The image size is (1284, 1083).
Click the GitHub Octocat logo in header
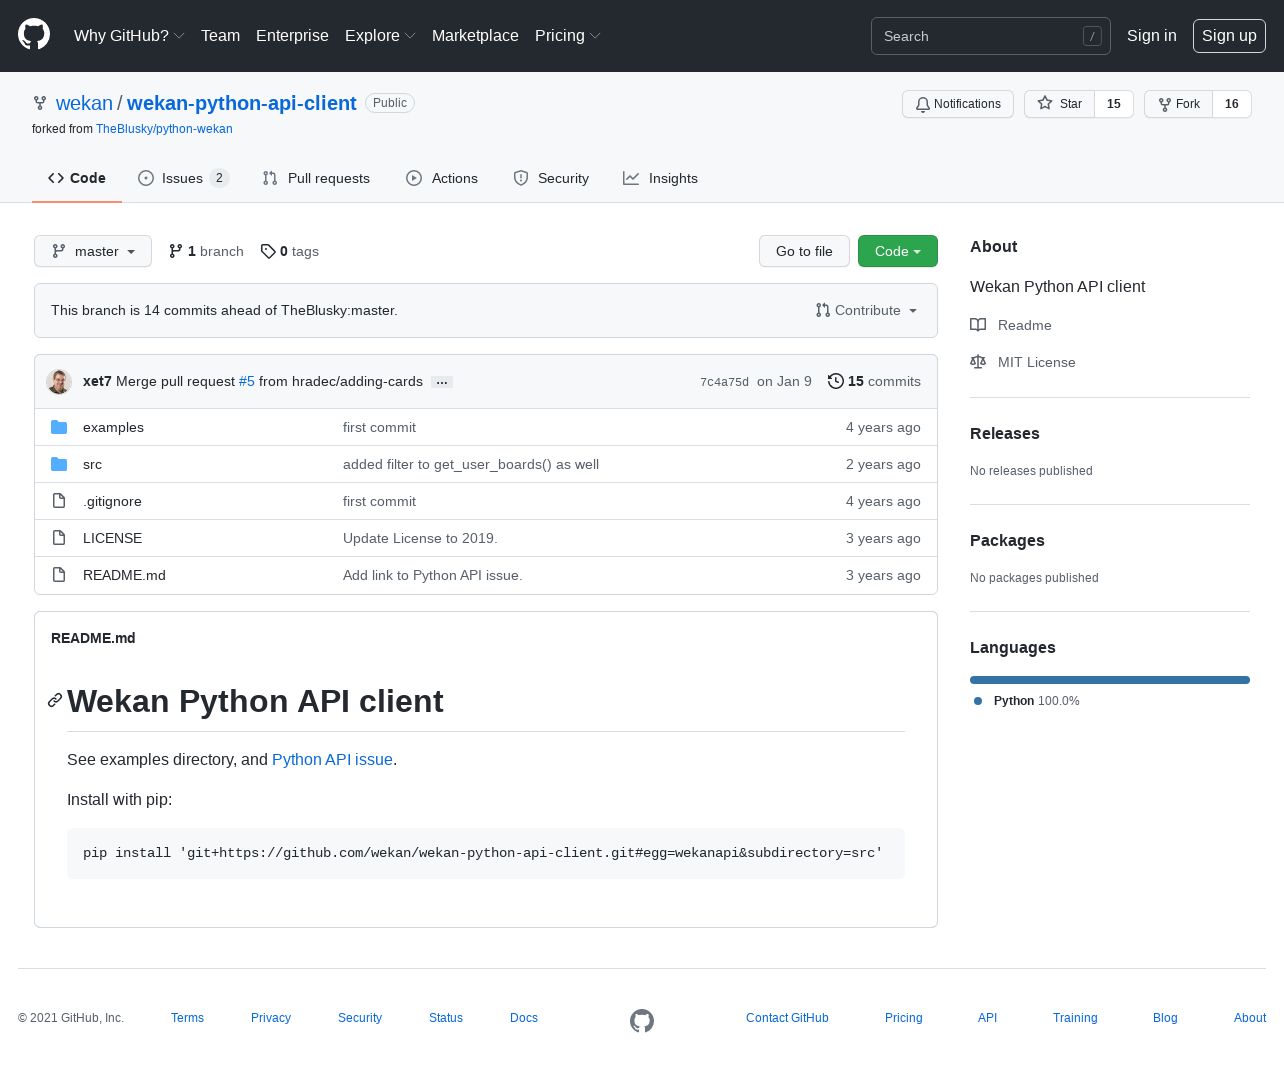pos(34,34)
